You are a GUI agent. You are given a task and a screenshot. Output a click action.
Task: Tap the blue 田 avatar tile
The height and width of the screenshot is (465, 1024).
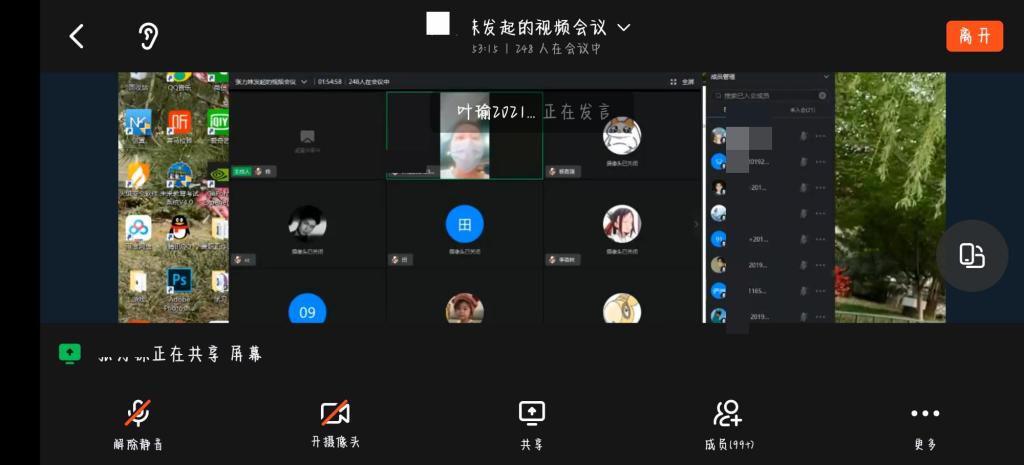464,225
